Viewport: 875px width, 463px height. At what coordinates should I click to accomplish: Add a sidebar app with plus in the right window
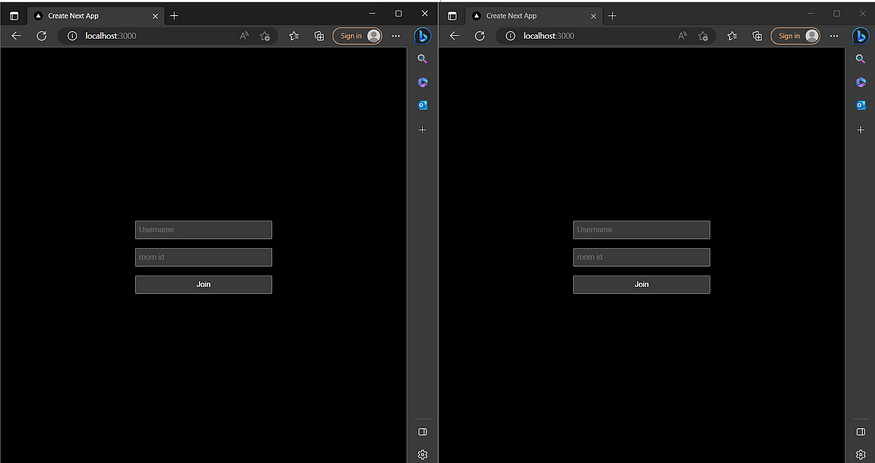(860, 129)
